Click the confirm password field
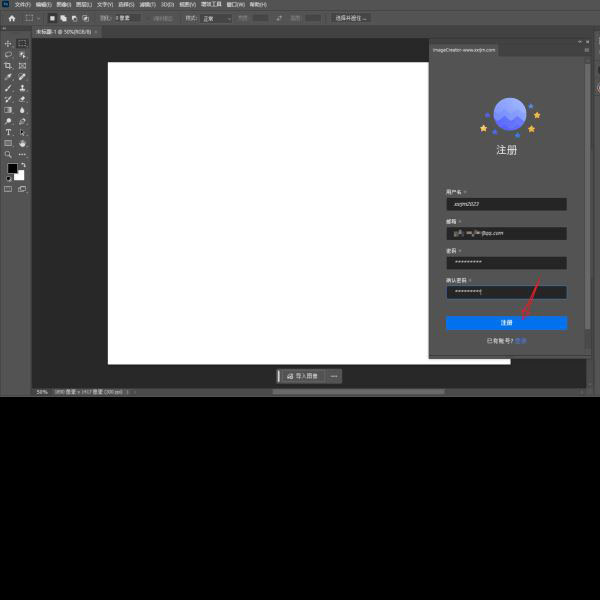This screenshot has height=600, width=600. tap(506, 292)
